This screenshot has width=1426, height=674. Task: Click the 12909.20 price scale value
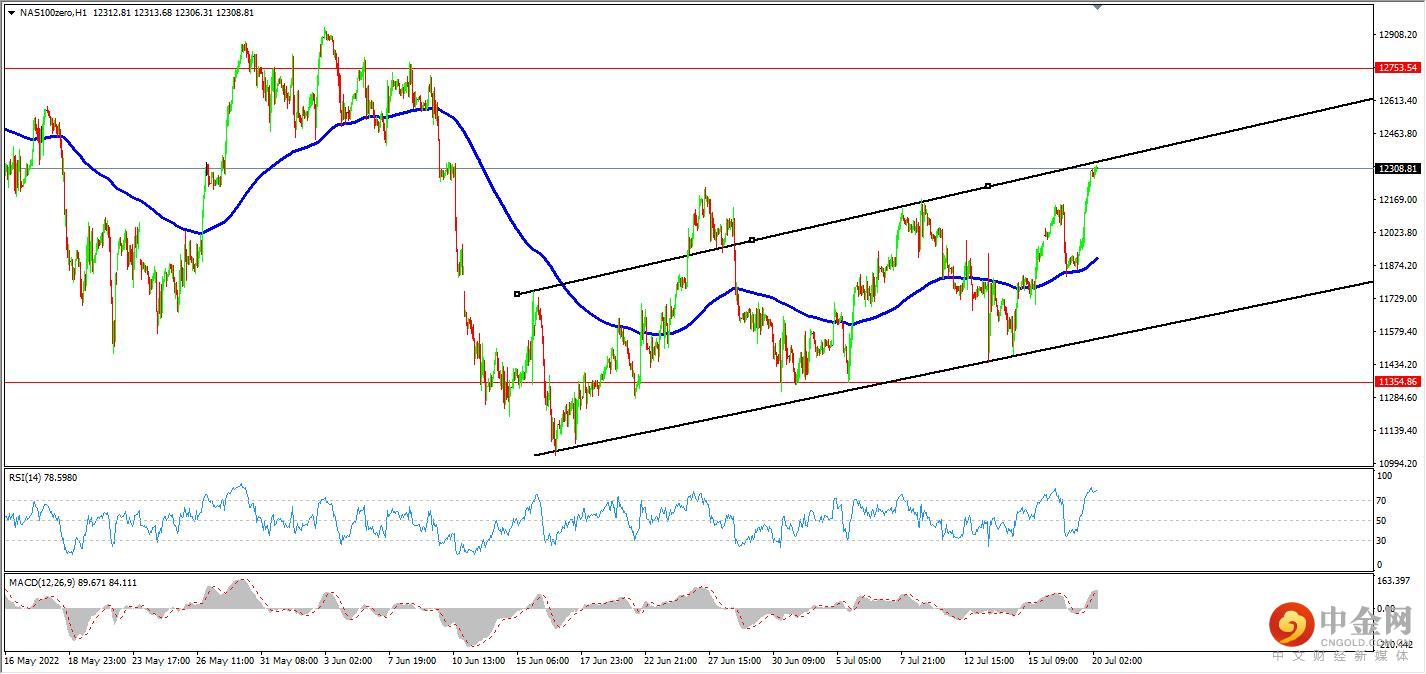1398,35
